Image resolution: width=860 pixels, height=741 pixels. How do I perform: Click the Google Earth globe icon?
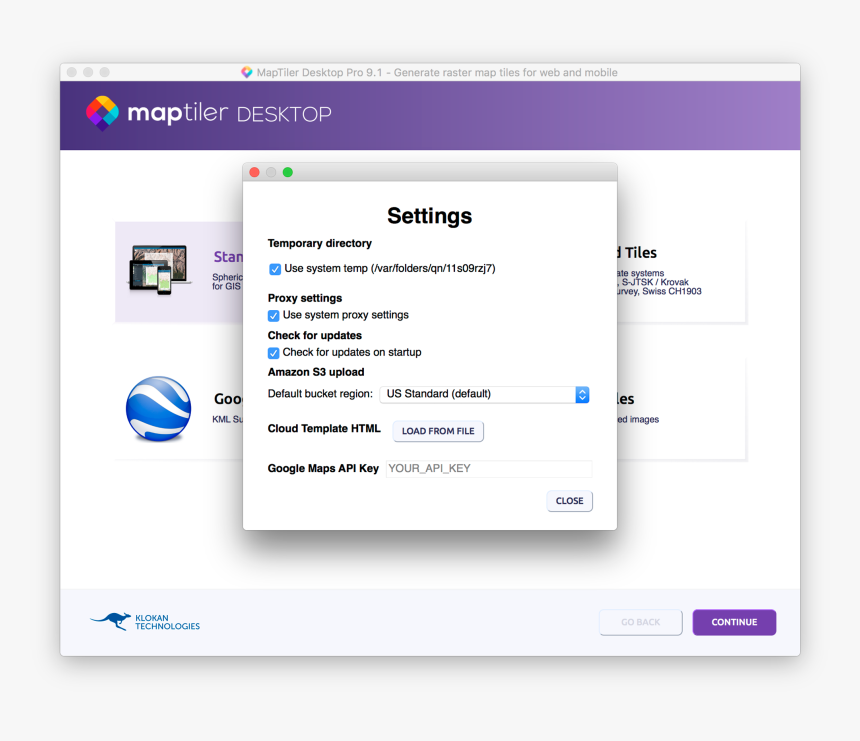click(159, 409)
